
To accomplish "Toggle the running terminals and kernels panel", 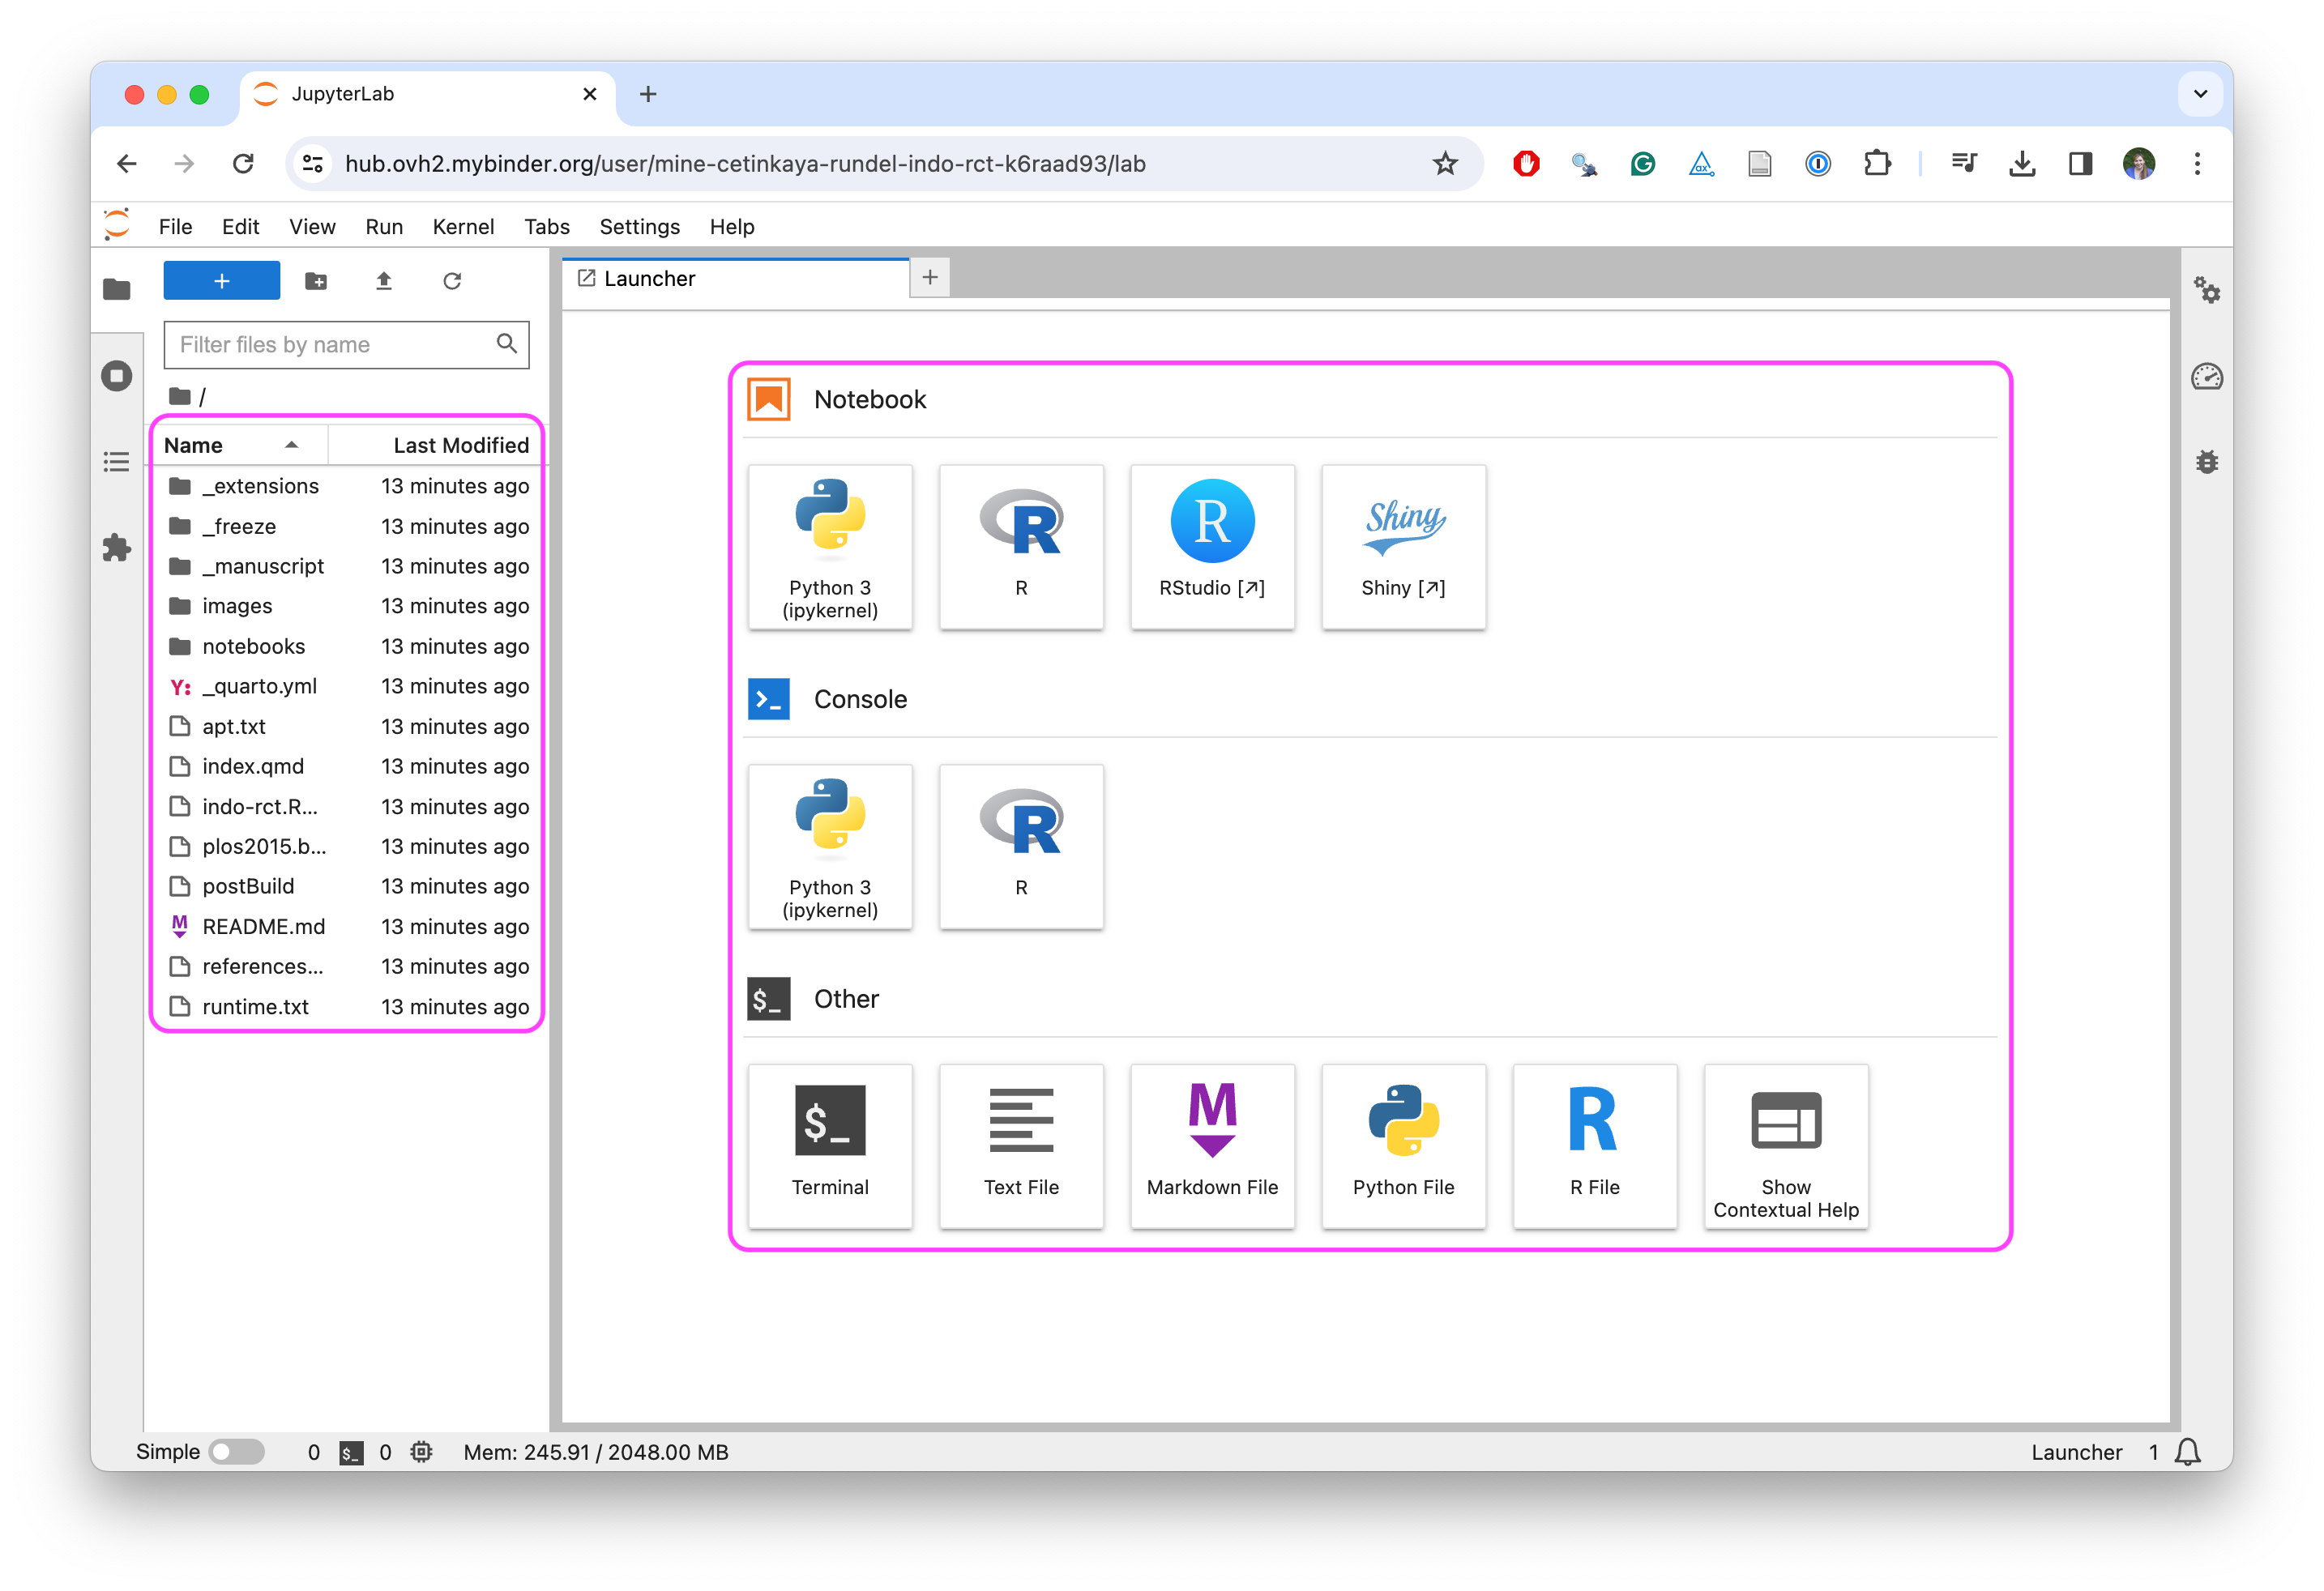I will tap(116, 375).
